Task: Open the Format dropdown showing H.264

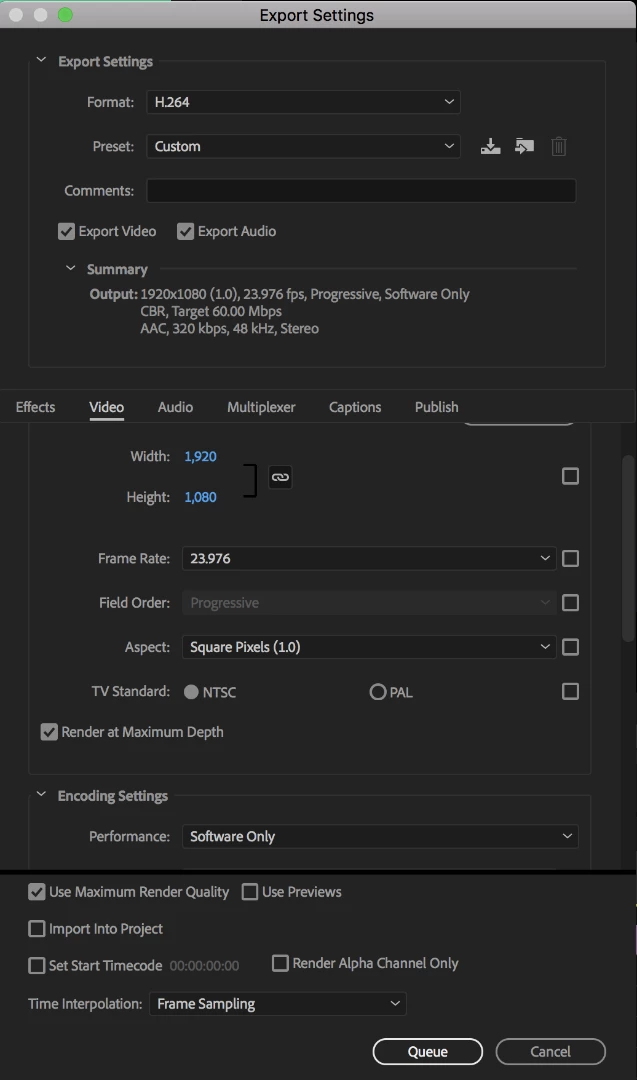Action: [x=303, y=102]
